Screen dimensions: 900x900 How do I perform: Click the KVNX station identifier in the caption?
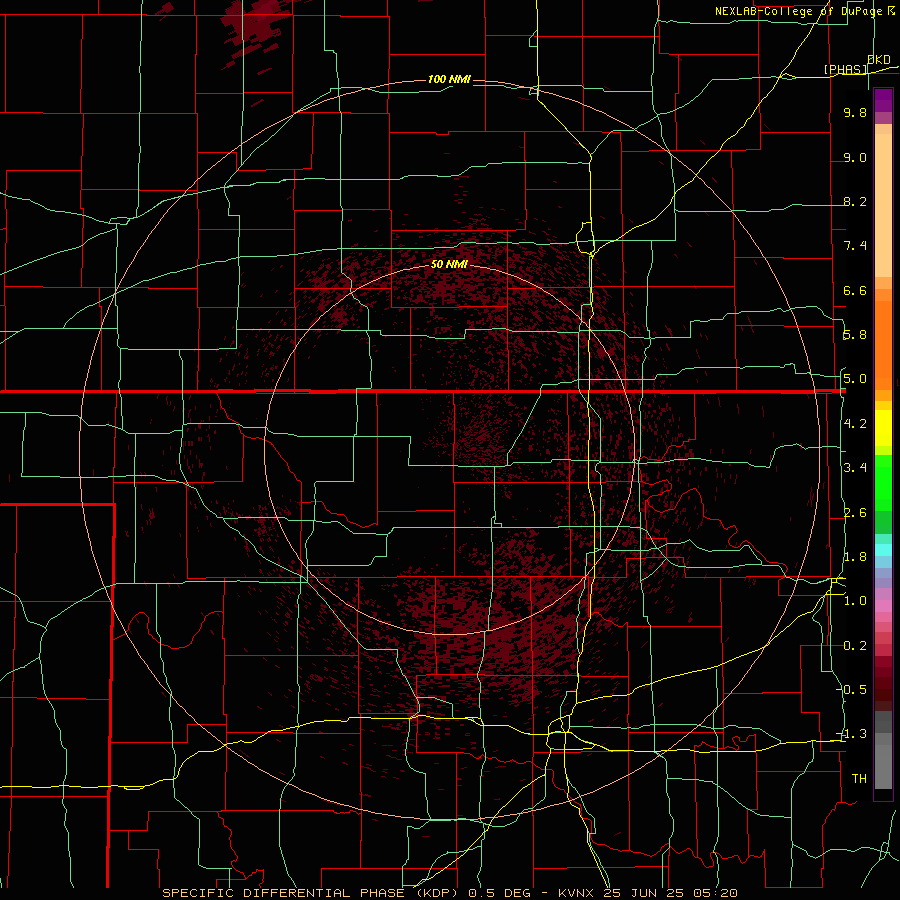(577, 893)
